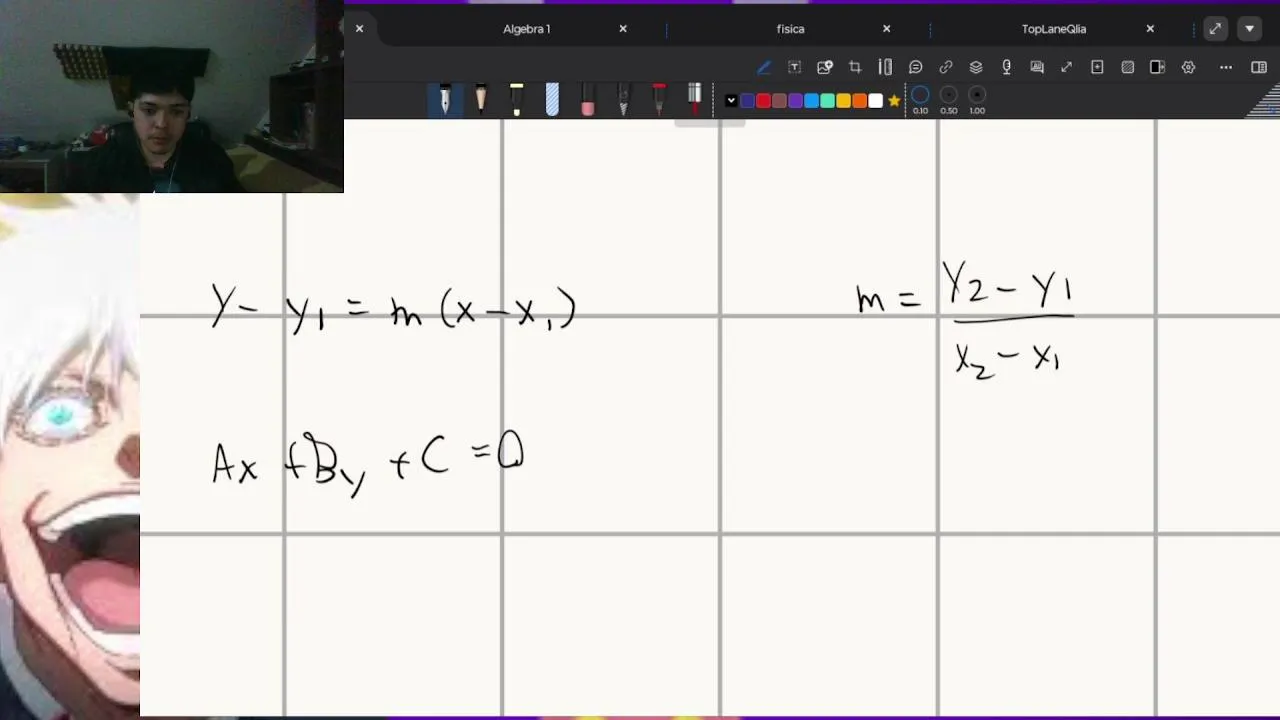Open the presentation slides icon

coord(1037,67)
